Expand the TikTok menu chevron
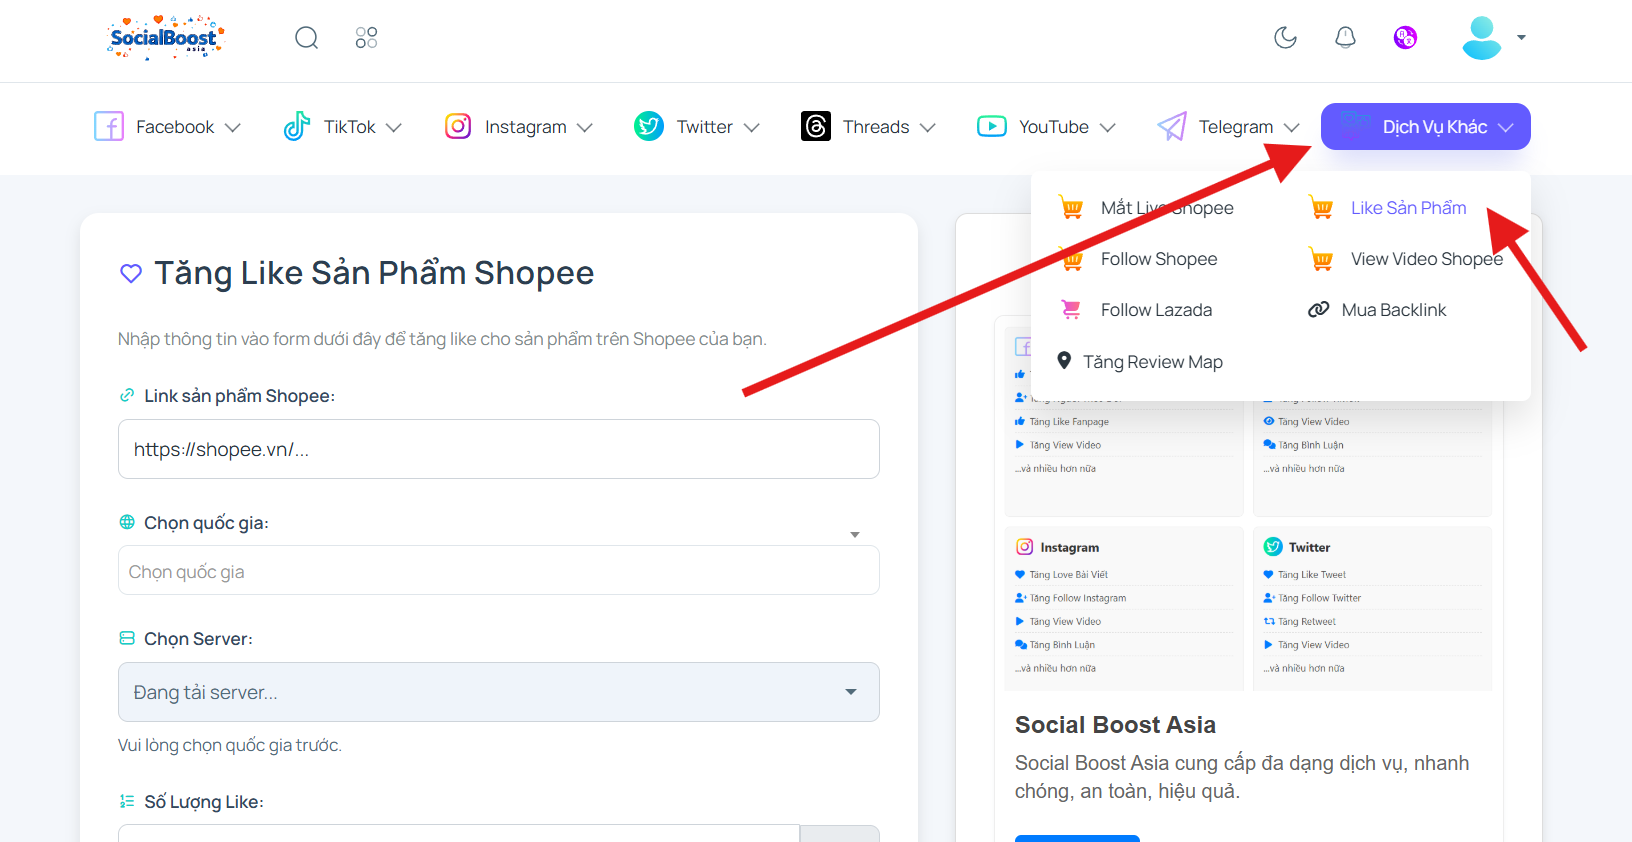 394,128
